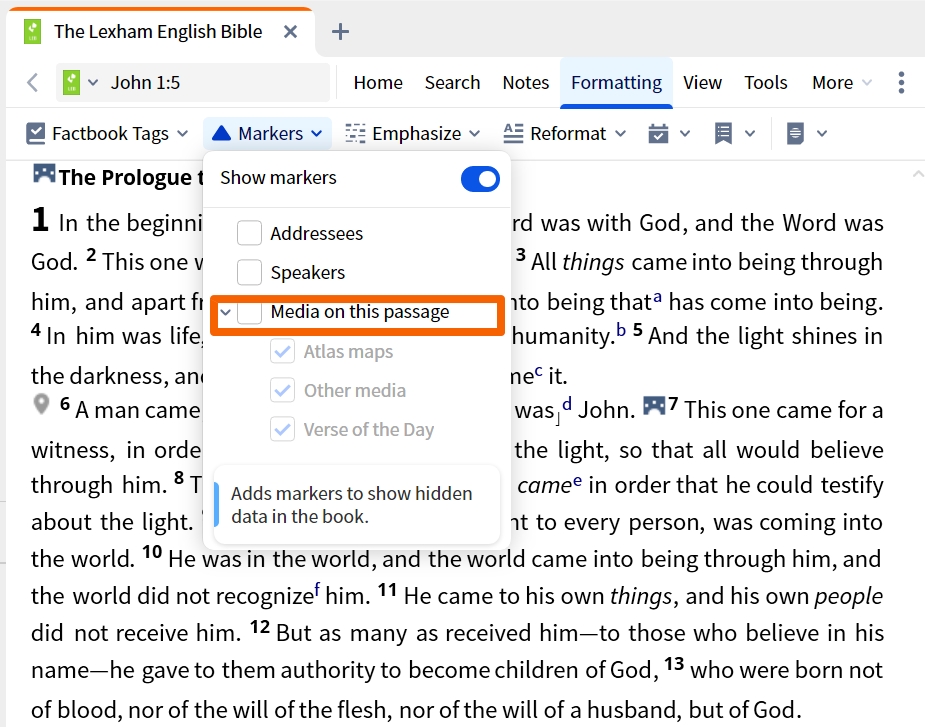Open footnote a after 'being that'
This screenshot has height=727, width=925.
pos(658,297)
